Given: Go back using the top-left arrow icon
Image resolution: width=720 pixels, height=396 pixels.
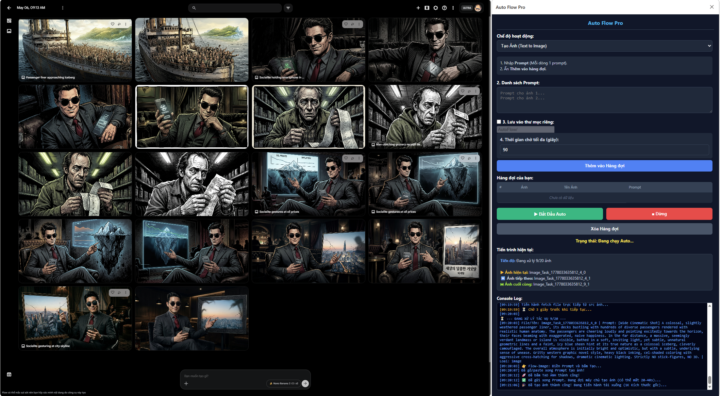Looking at the screenshot, I should [9, 8].
